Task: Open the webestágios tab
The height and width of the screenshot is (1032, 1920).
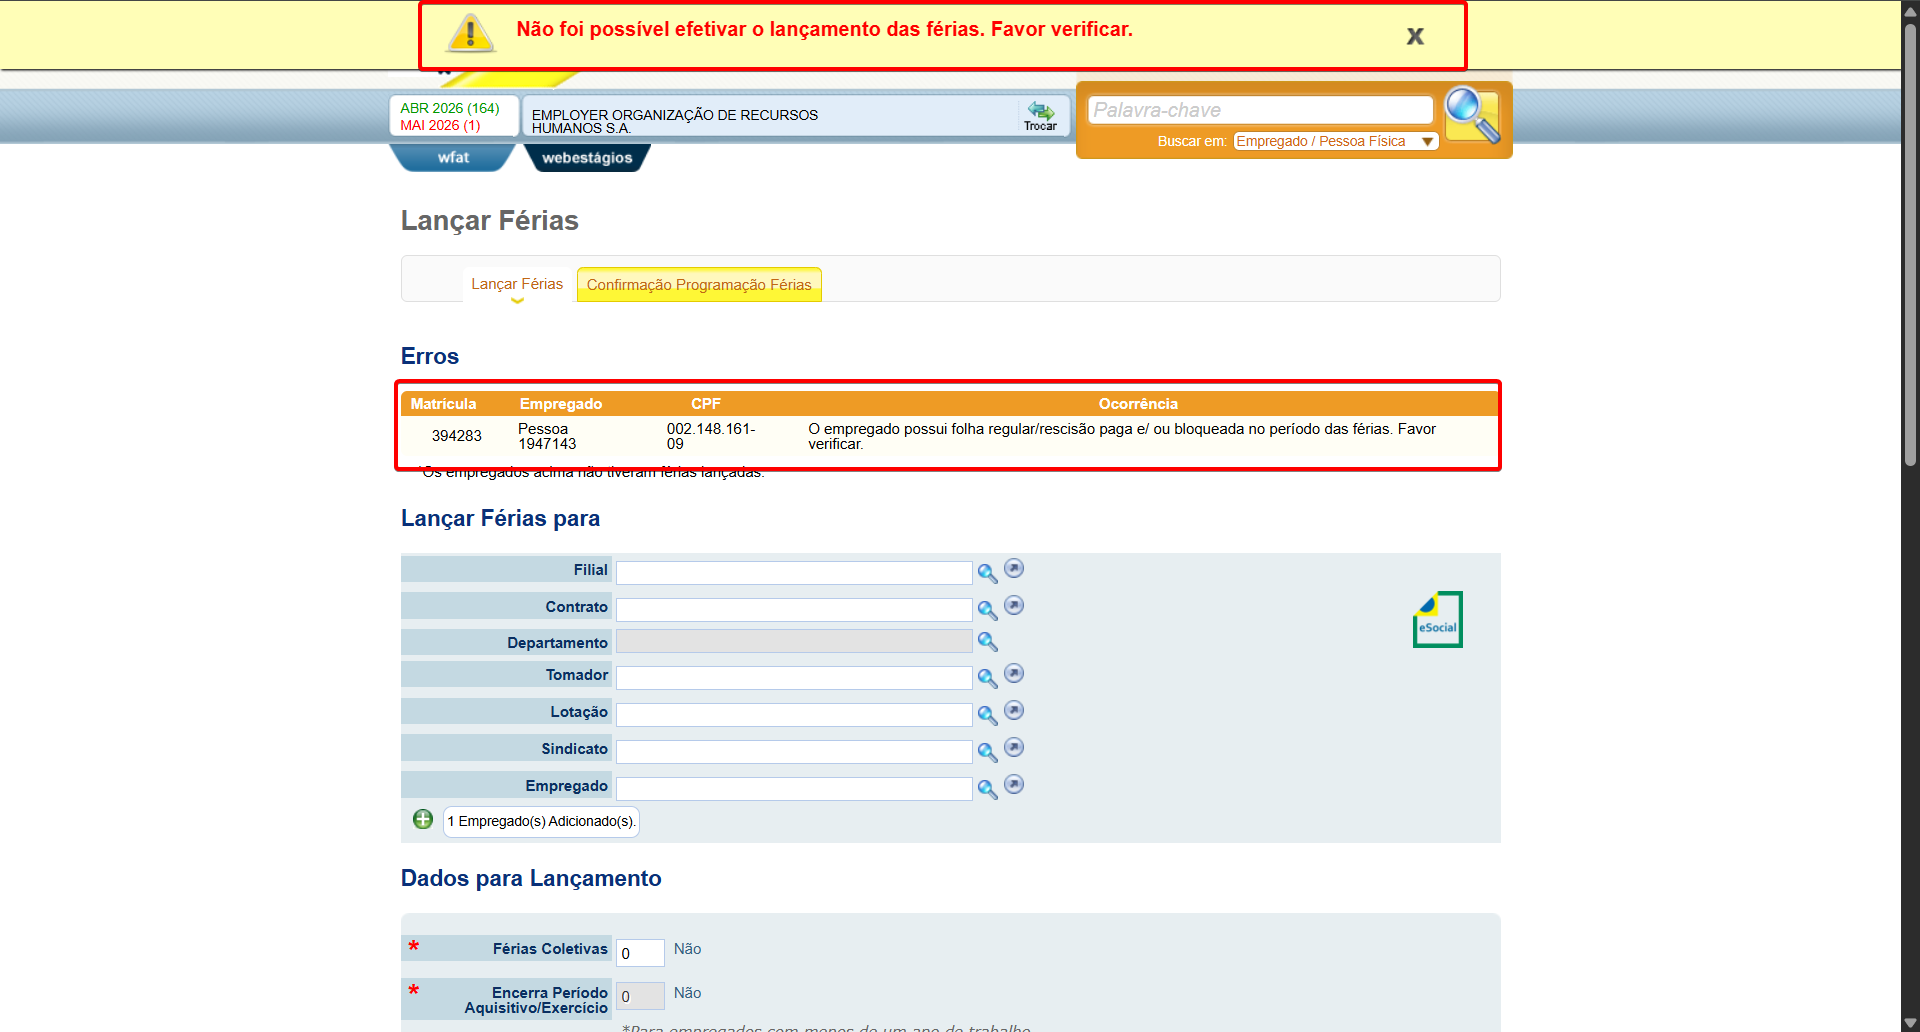Action: point(587,158)
